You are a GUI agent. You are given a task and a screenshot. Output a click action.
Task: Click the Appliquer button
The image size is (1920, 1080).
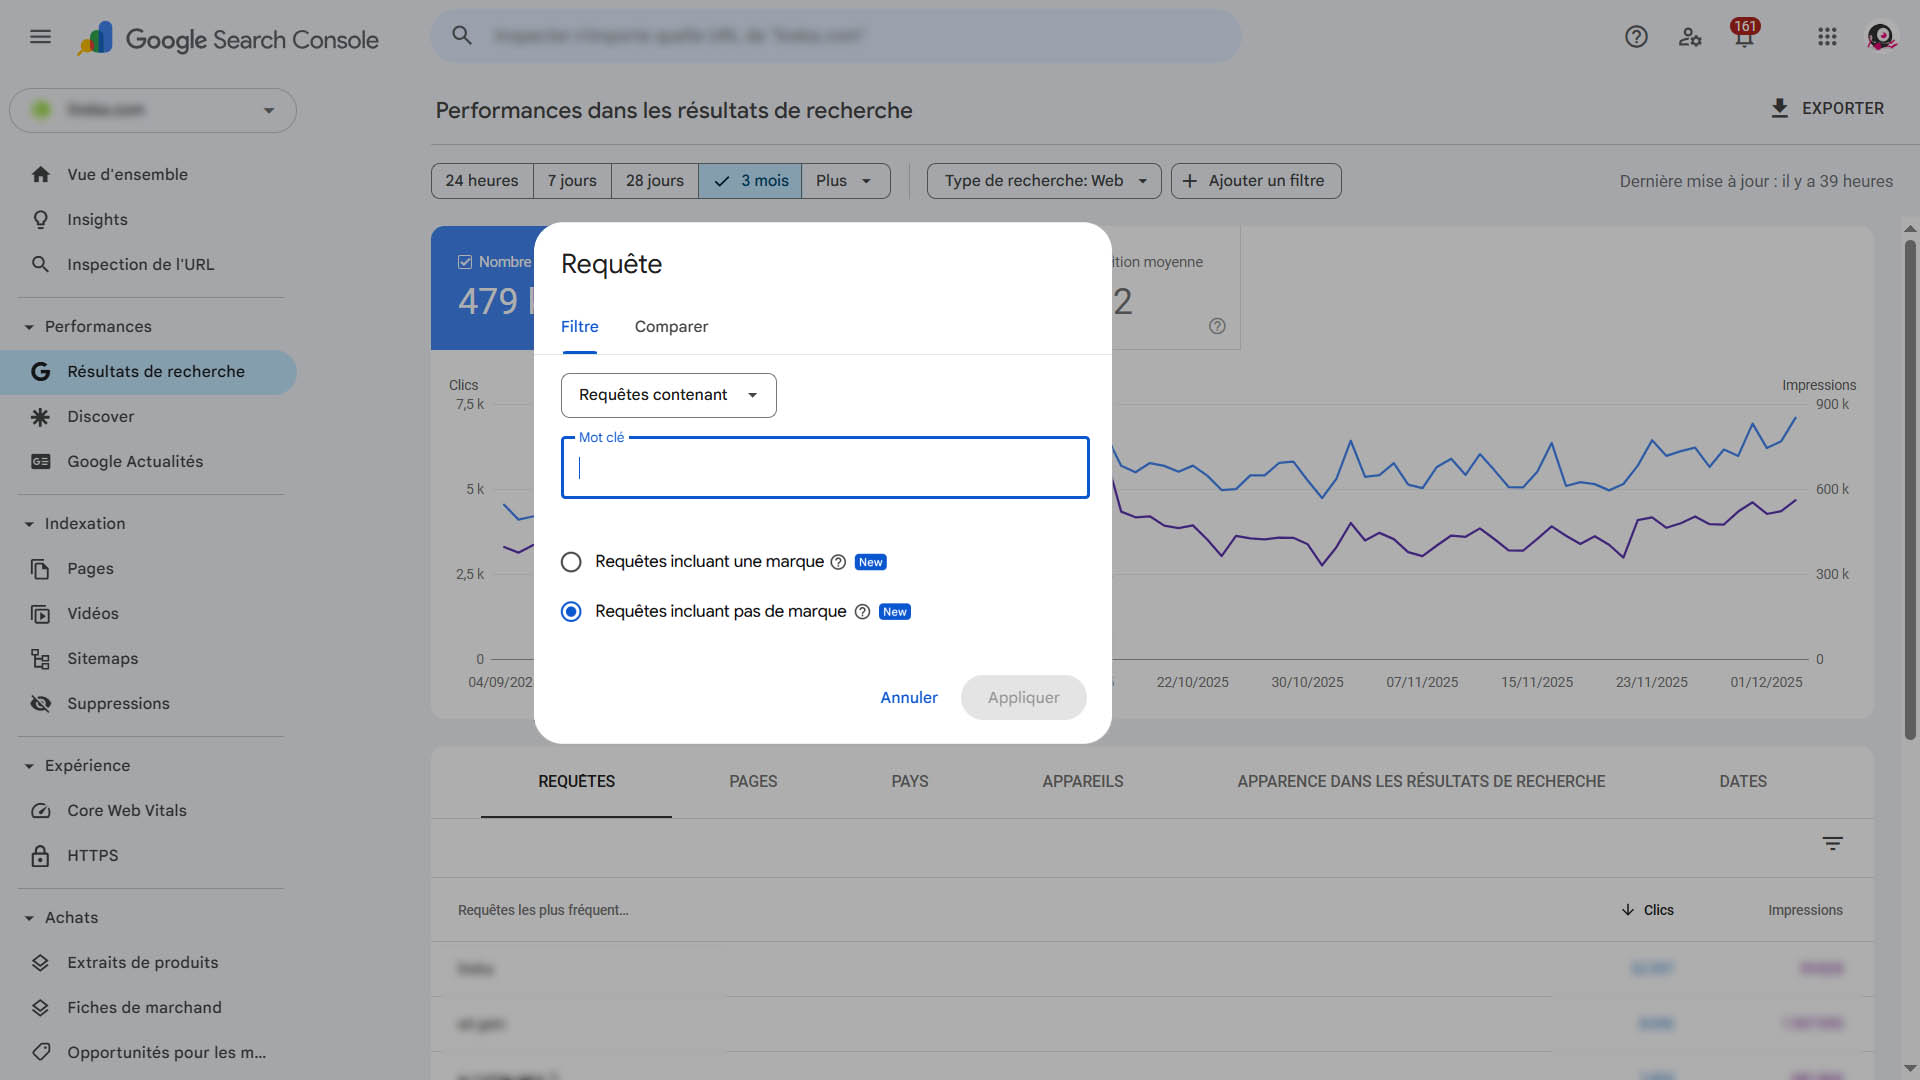point(1023,697)
